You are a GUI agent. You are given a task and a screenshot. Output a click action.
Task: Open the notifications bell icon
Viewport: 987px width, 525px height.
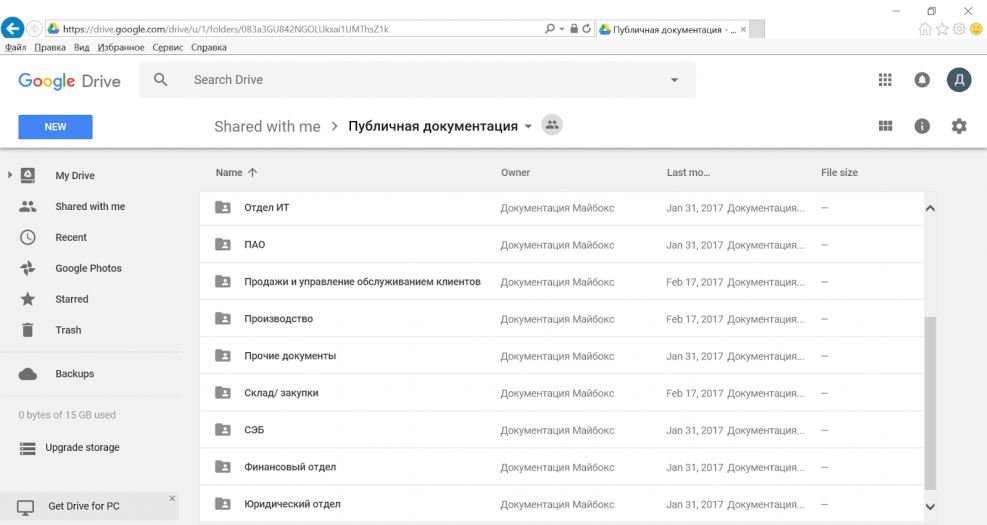point(922,80)
